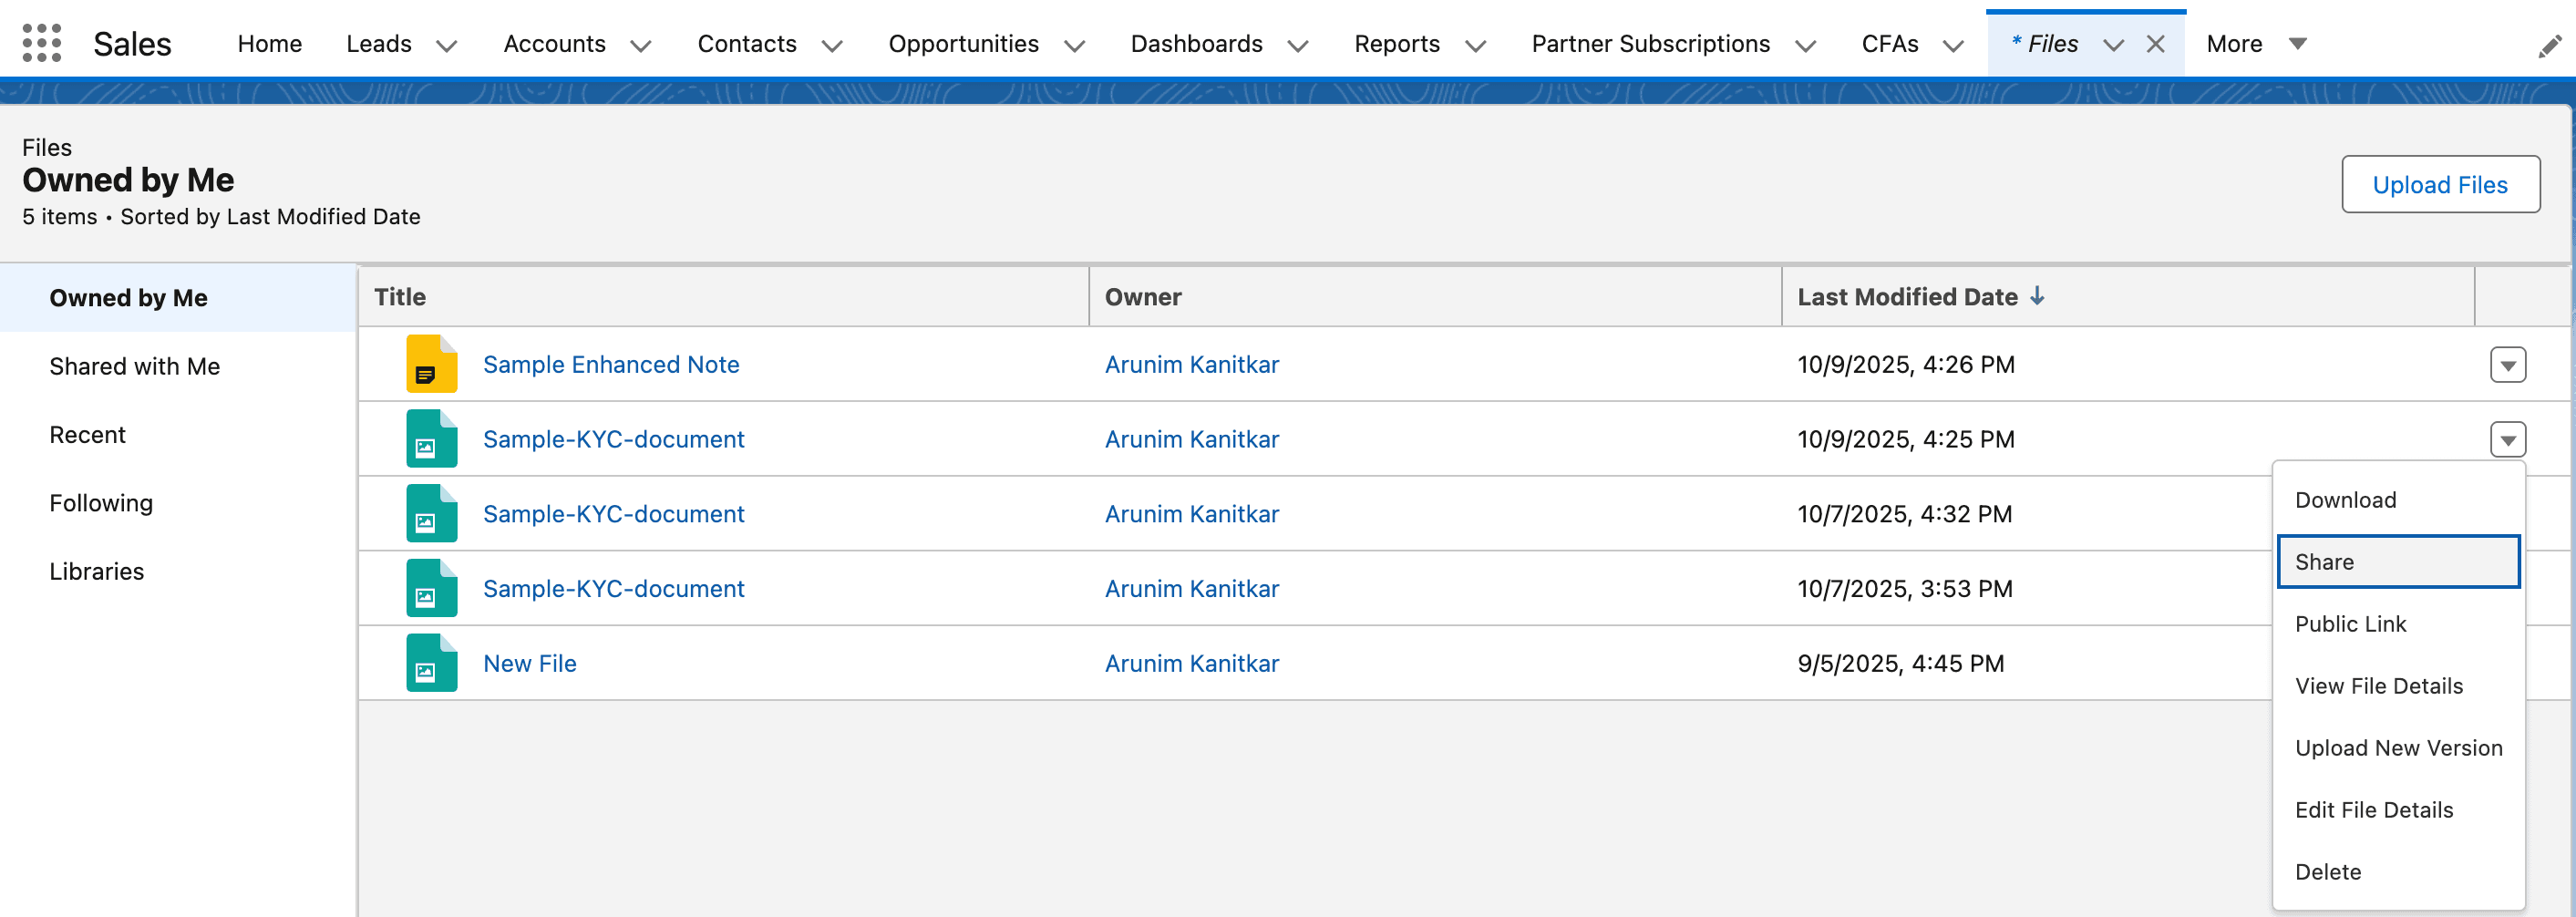Click the Upload Files button
The width and height of the screenshot is (2576, 917).
[2439, 185]
